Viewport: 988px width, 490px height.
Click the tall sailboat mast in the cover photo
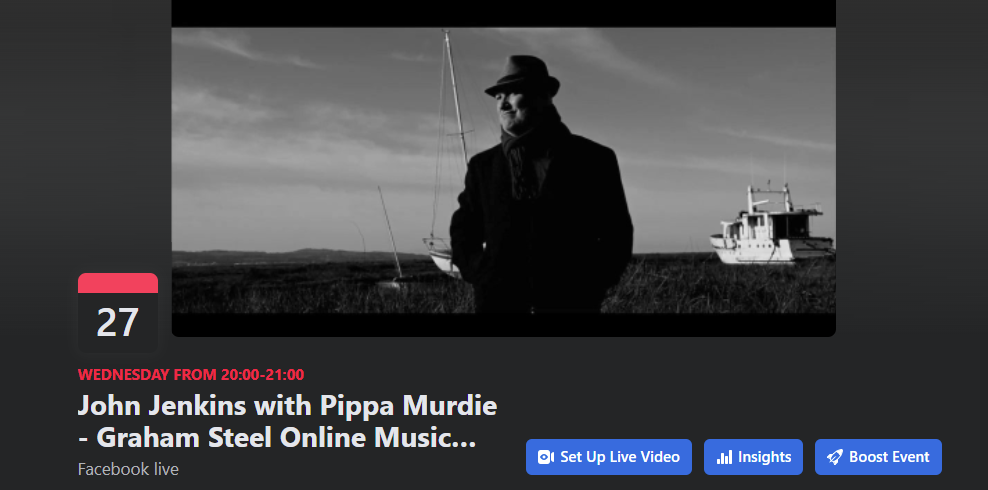[457, 101]
